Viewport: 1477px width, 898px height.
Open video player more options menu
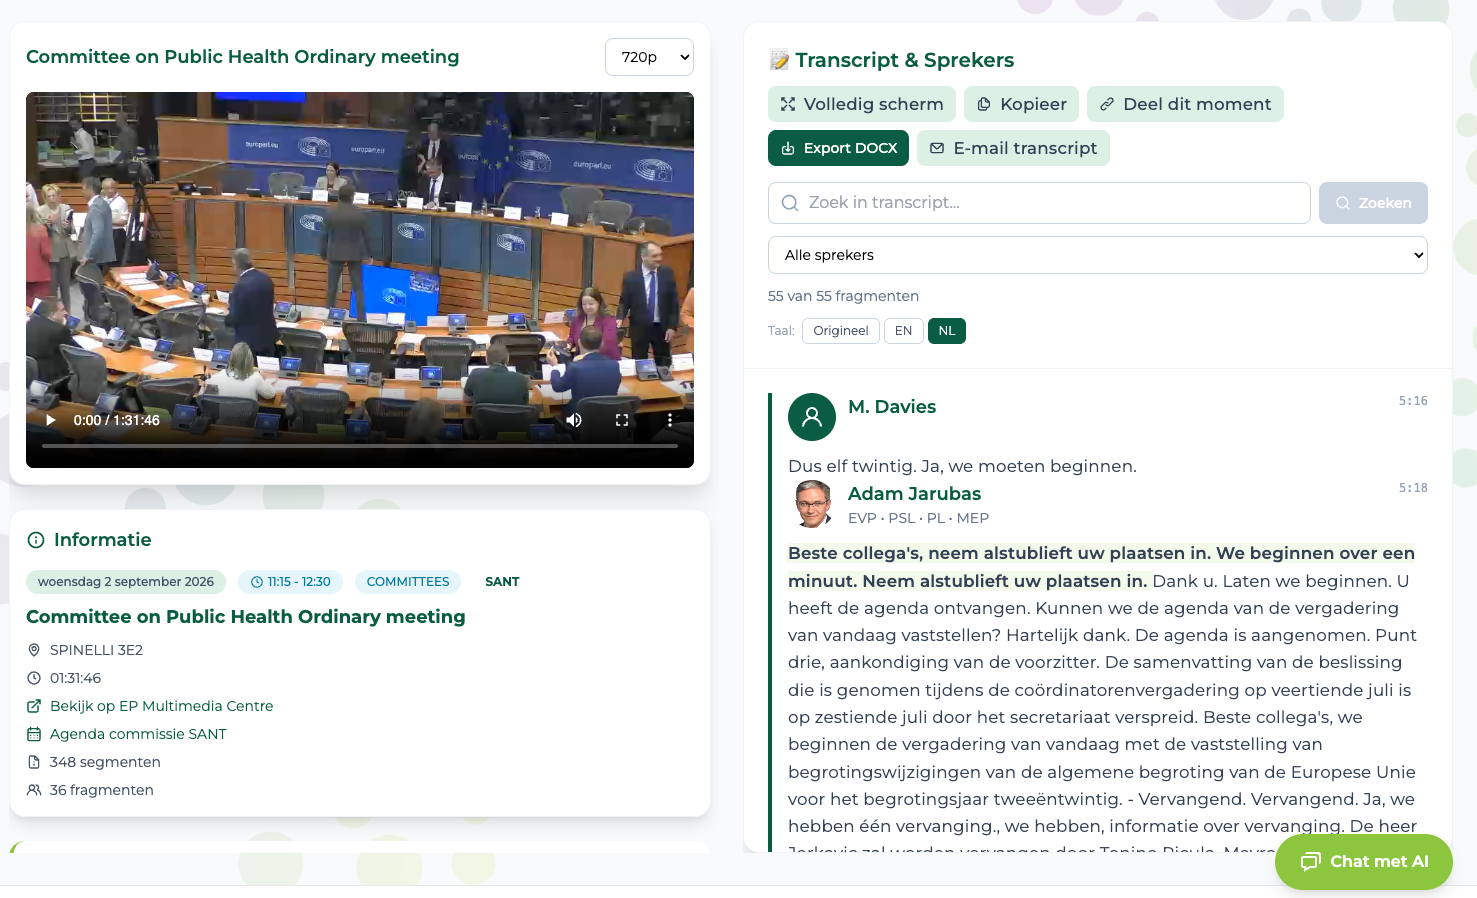[670, 420]
